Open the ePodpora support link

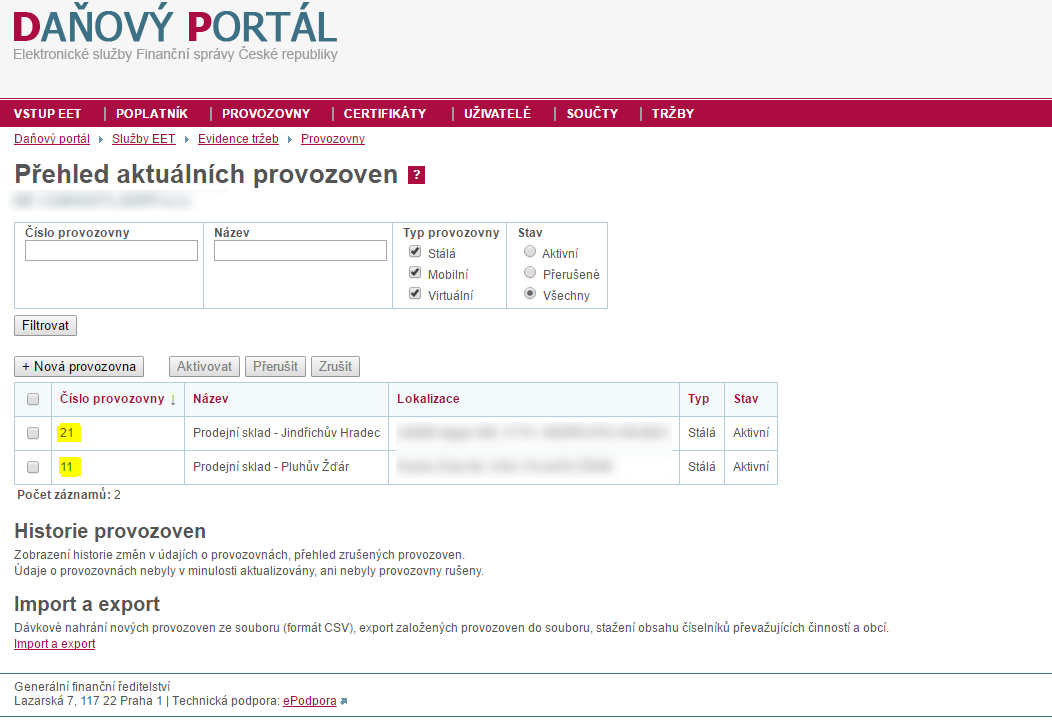pos(310,701)
